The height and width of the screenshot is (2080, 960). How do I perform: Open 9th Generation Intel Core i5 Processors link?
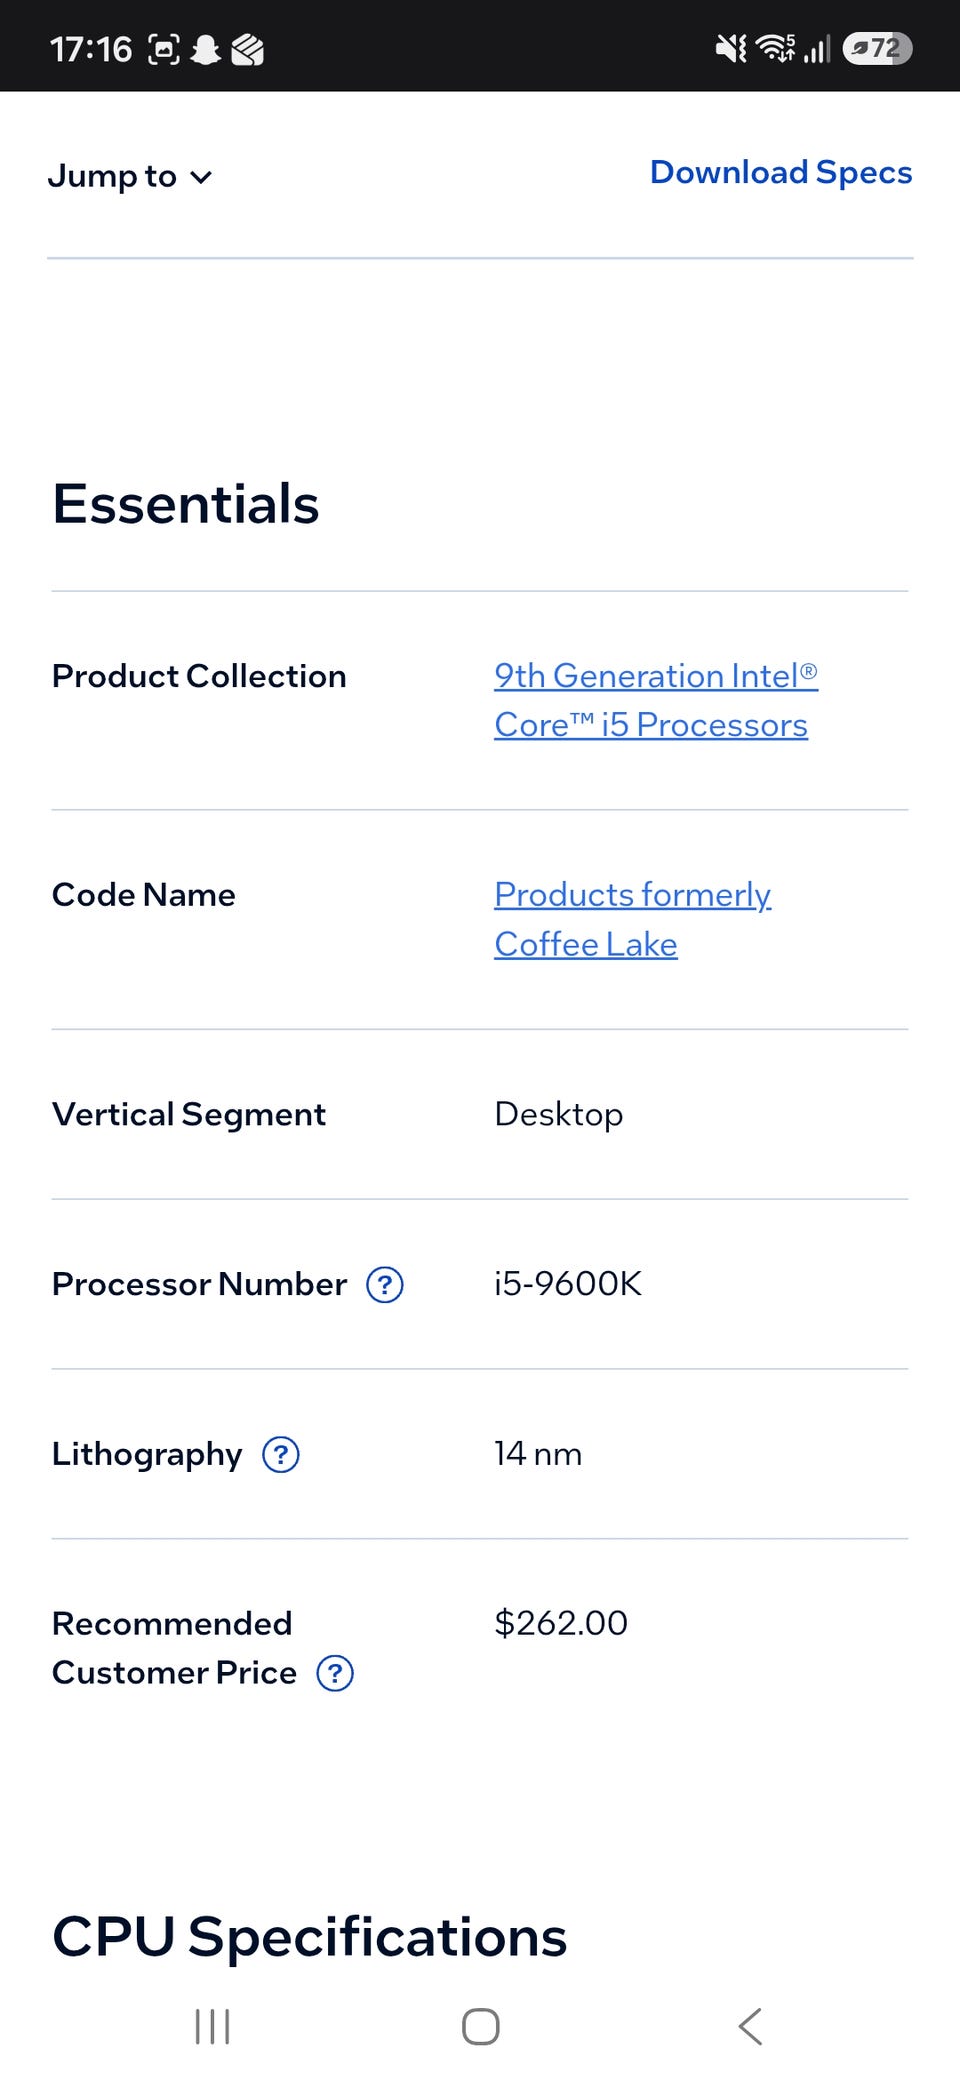656,700
